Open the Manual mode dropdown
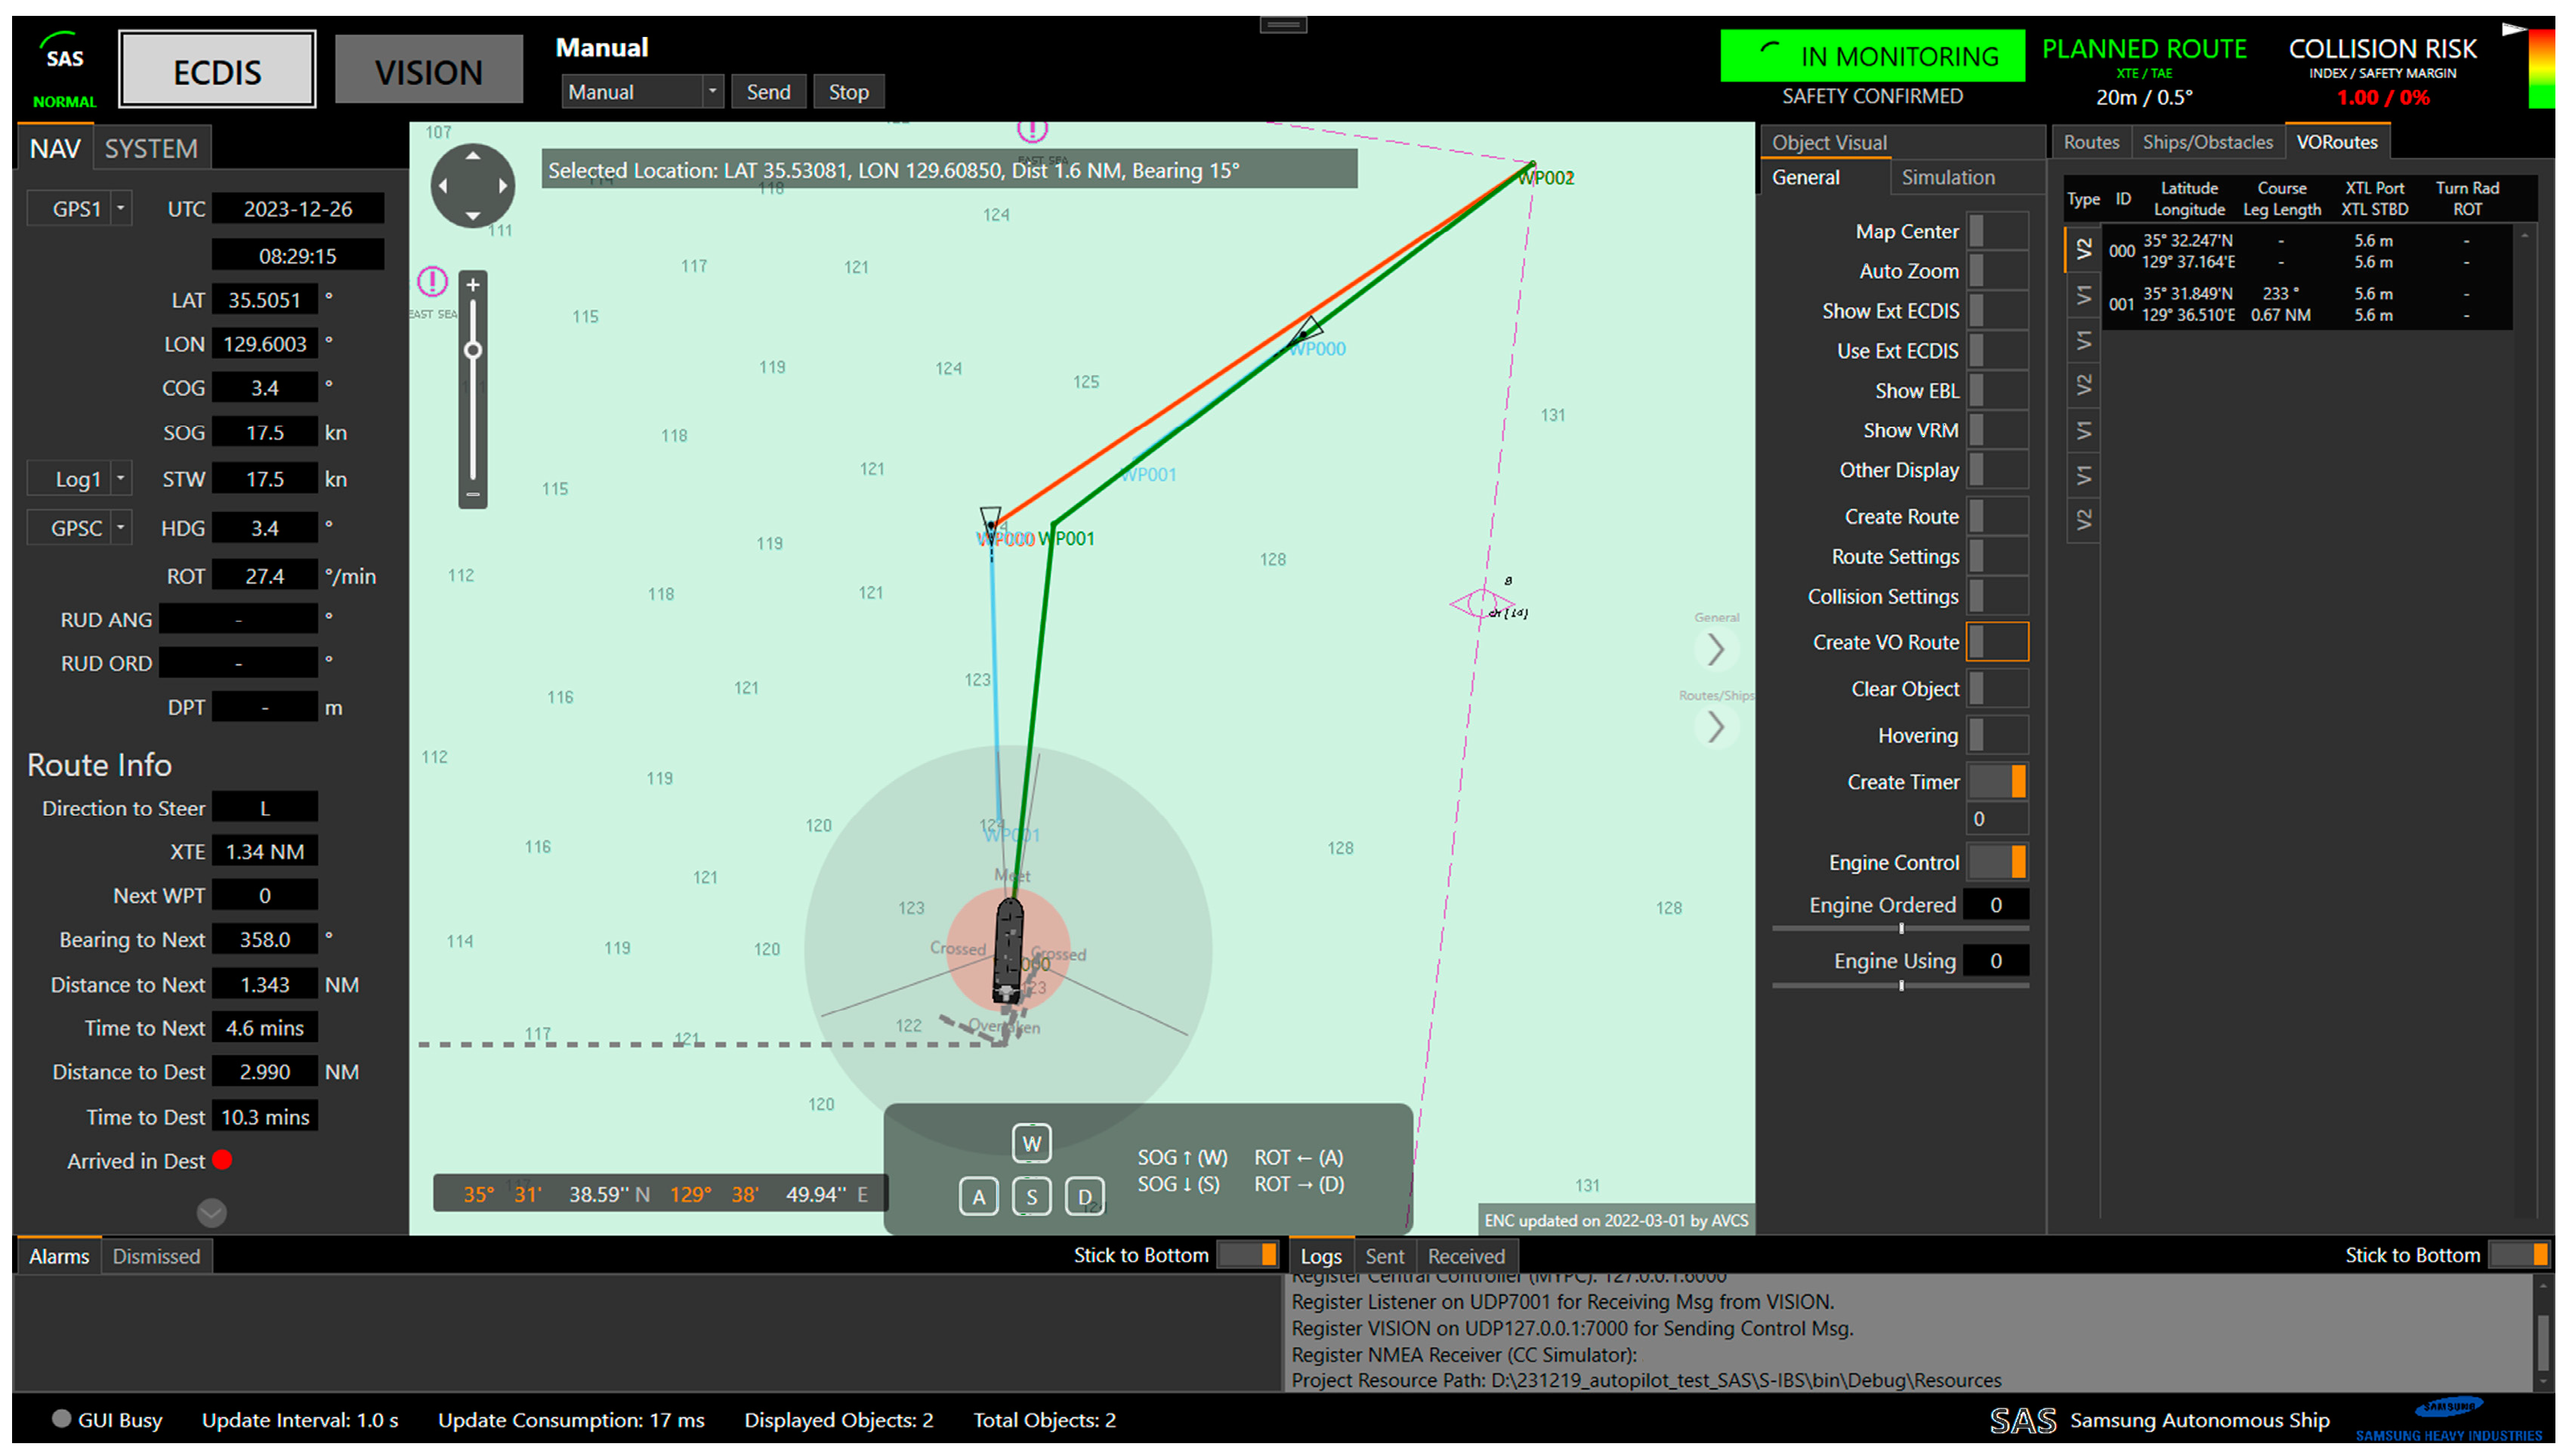Screen dimensions: 2569x1456 pyautogui.click(x=712, y=92)
